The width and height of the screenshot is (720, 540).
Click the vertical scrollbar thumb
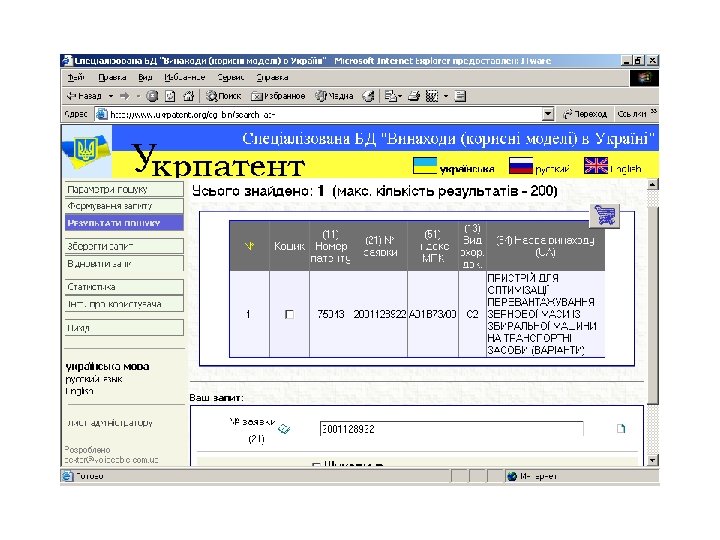(x=652, y=305)
